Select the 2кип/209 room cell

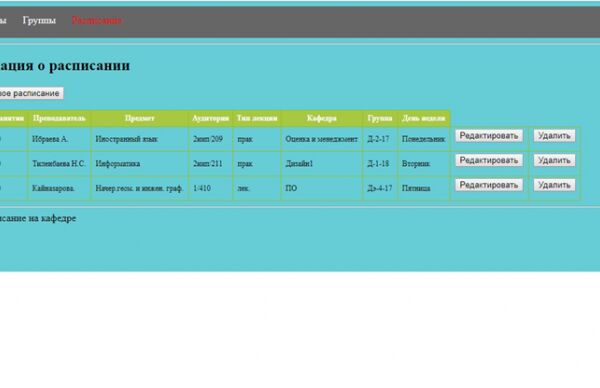210,139
